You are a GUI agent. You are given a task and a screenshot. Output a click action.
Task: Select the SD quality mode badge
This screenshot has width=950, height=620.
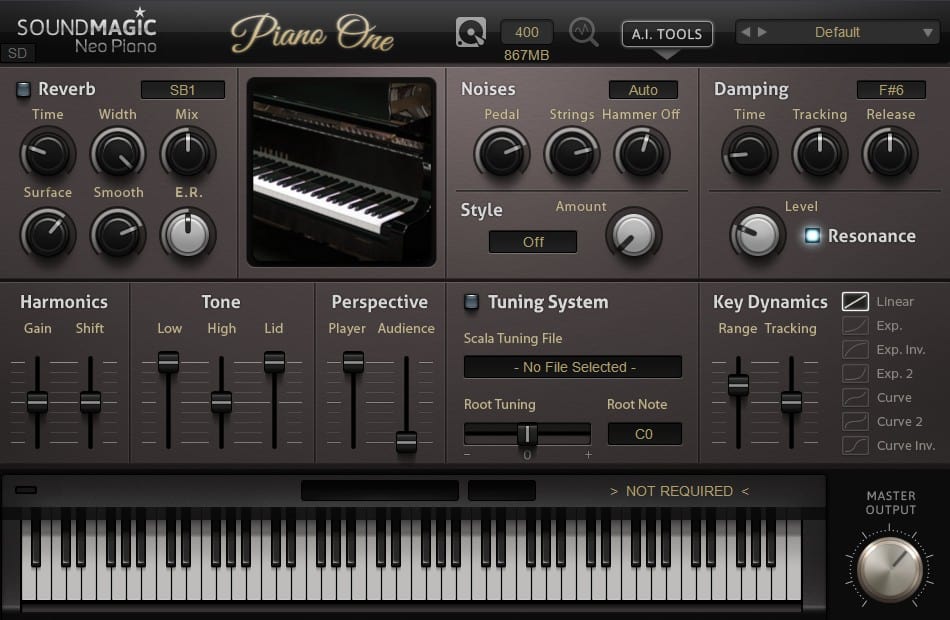[x=17, y=53]
